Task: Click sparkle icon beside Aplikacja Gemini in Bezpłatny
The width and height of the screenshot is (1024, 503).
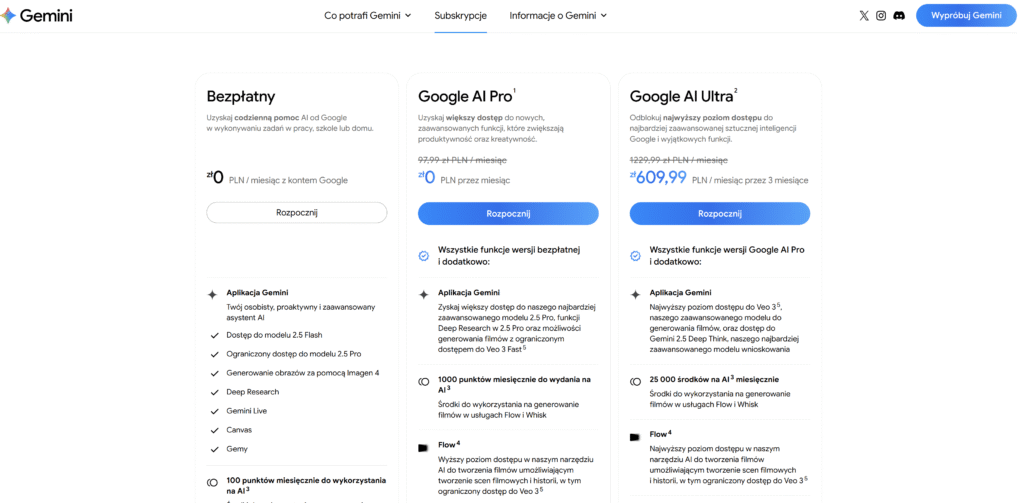Action: coord(212,295)
